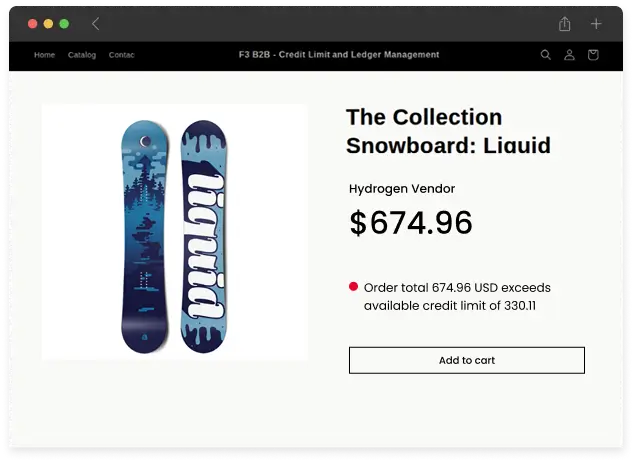The height and width of the screenshot is (462, 634).
Task: Click the credit limit exceeded message
Action: [457, 296]
